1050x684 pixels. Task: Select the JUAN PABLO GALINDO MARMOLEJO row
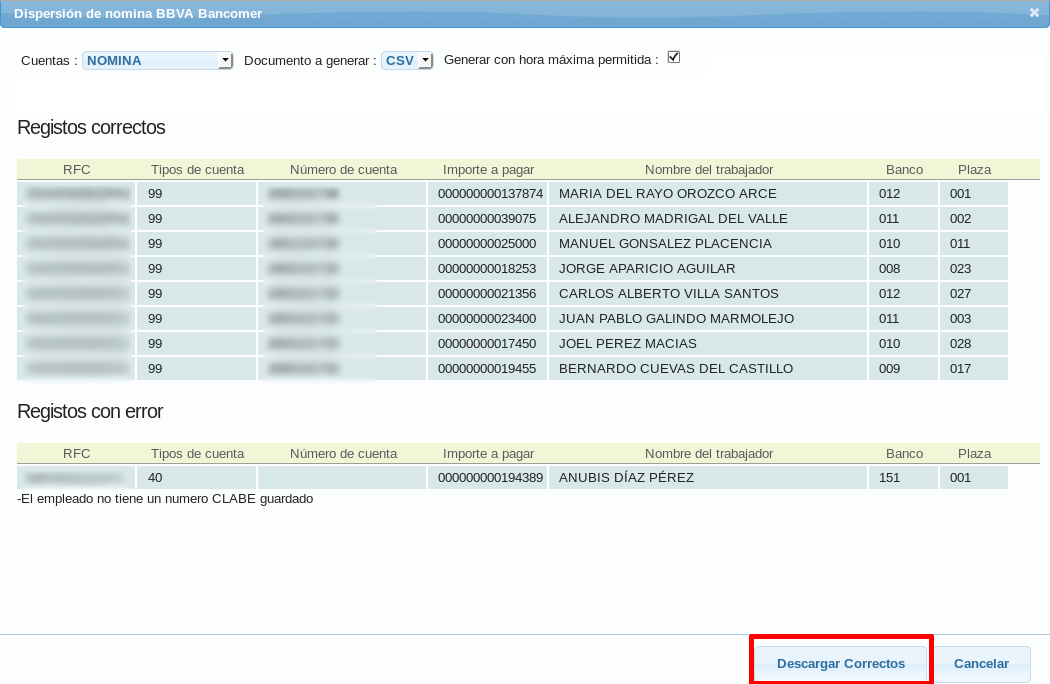(x=676, y=318)
